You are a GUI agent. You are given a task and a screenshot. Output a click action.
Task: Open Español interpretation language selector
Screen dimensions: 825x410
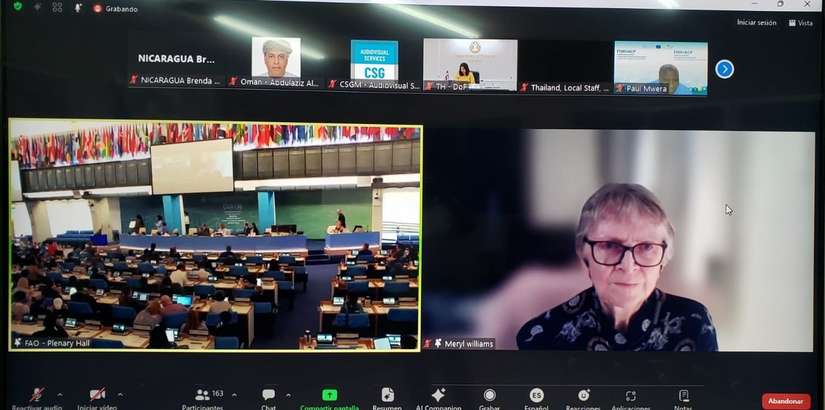click(x=536, y=397)
